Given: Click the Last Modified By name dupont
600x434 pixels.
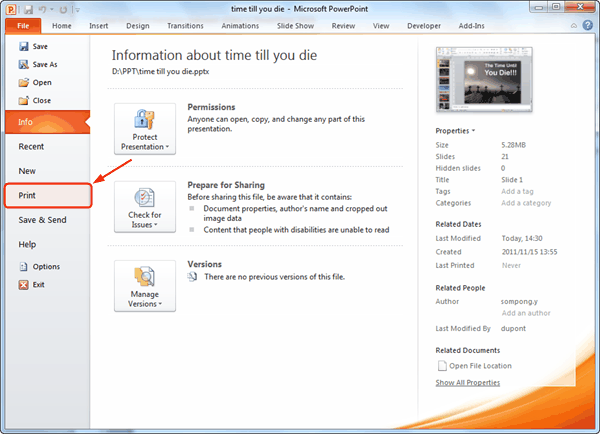Looking at the screenshot, I should click(513, 328).
